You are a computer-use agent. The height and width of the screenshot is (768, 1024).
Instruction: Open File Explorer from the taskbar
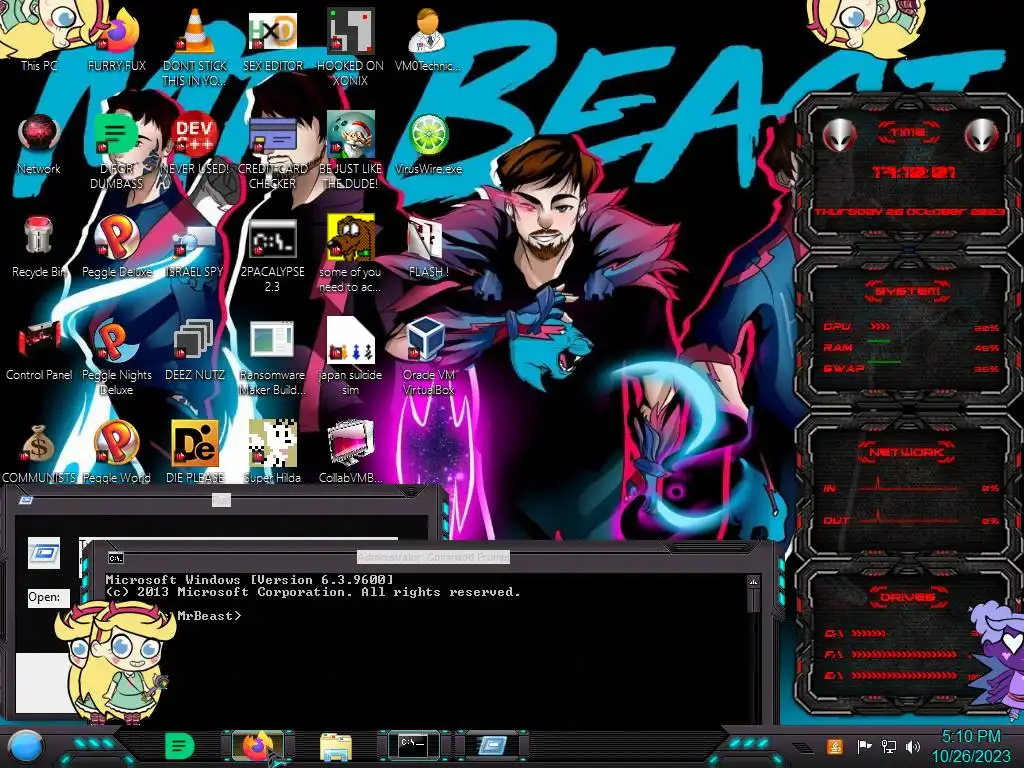[x=336, y=746]
